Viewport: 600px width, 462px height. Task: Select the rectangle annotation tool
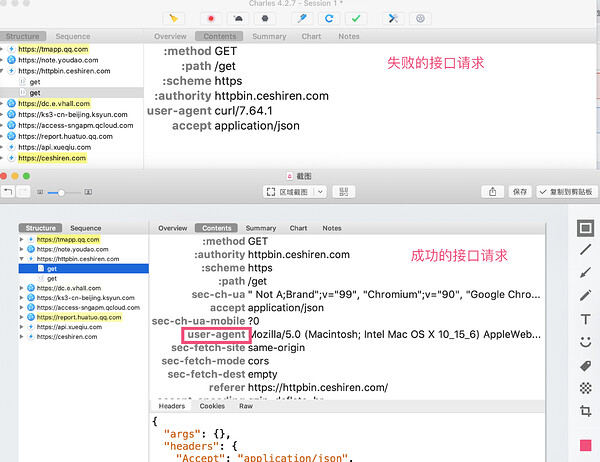tap(585, 229)
